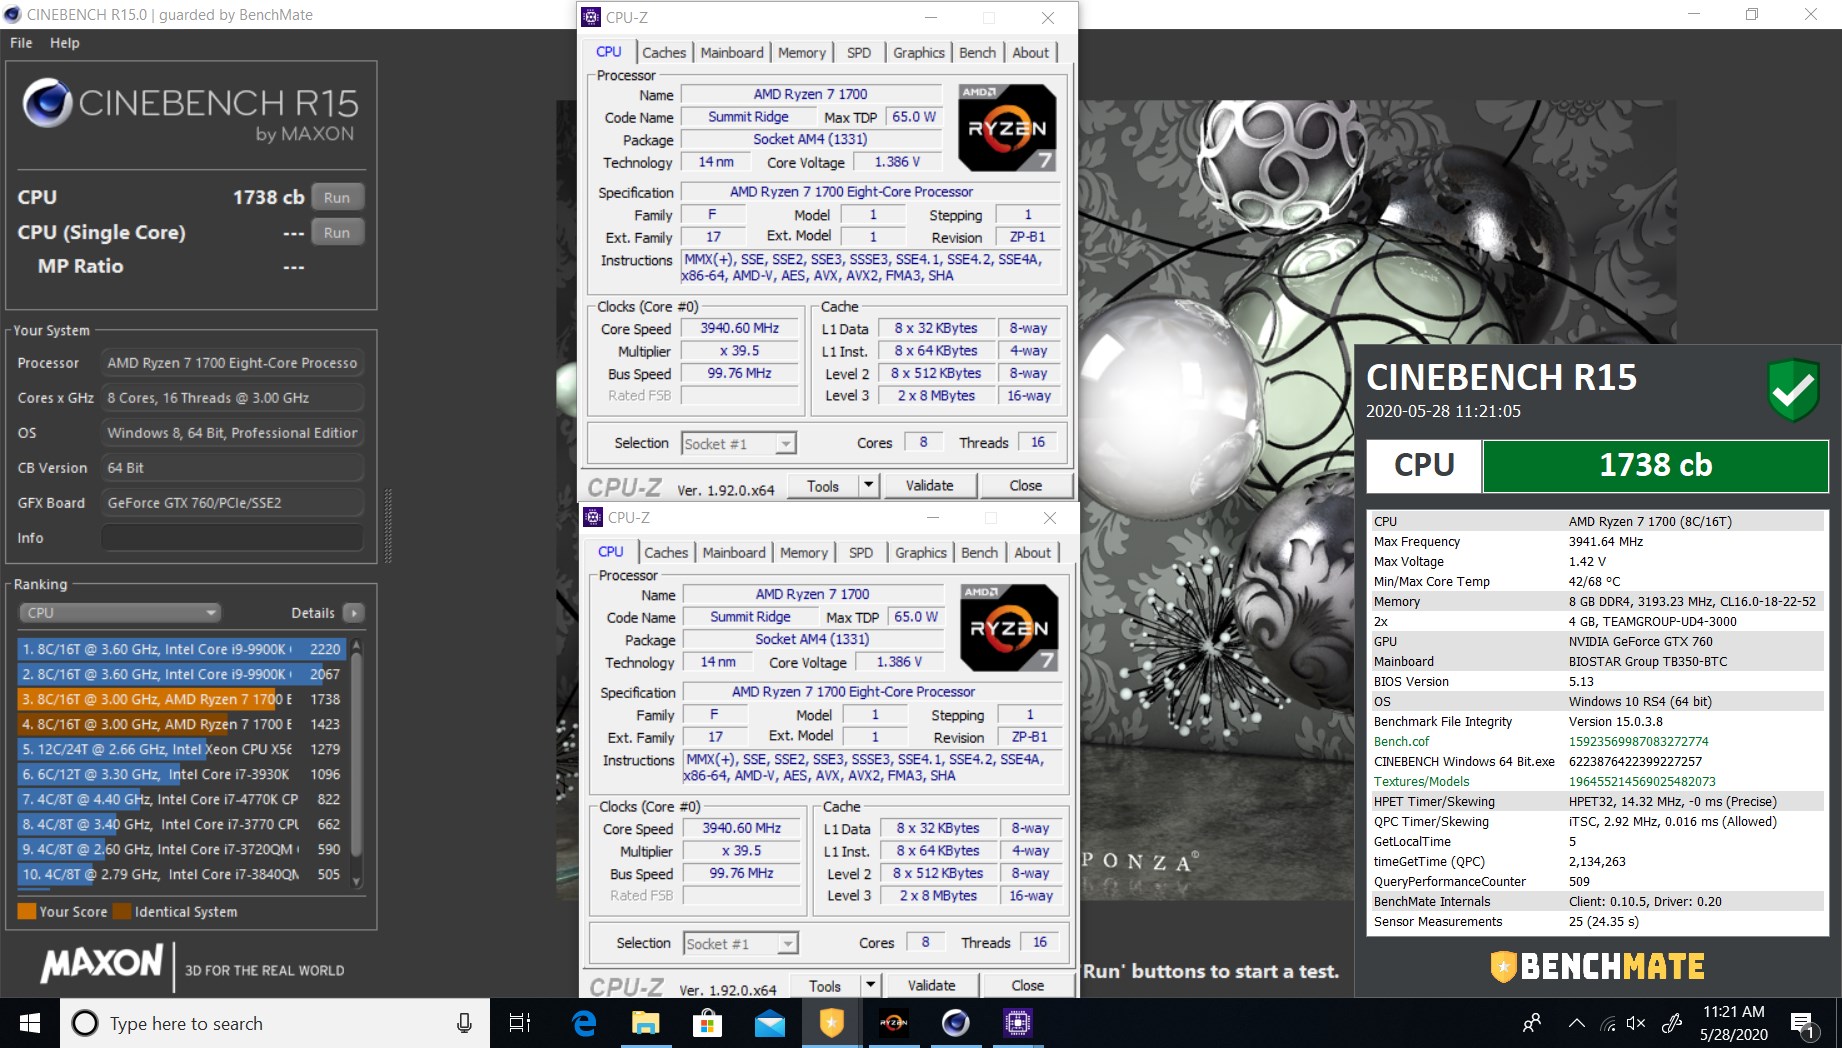Open the Action Center notification icon
The image size is (1842, 1048).
coord(1804,1025)
